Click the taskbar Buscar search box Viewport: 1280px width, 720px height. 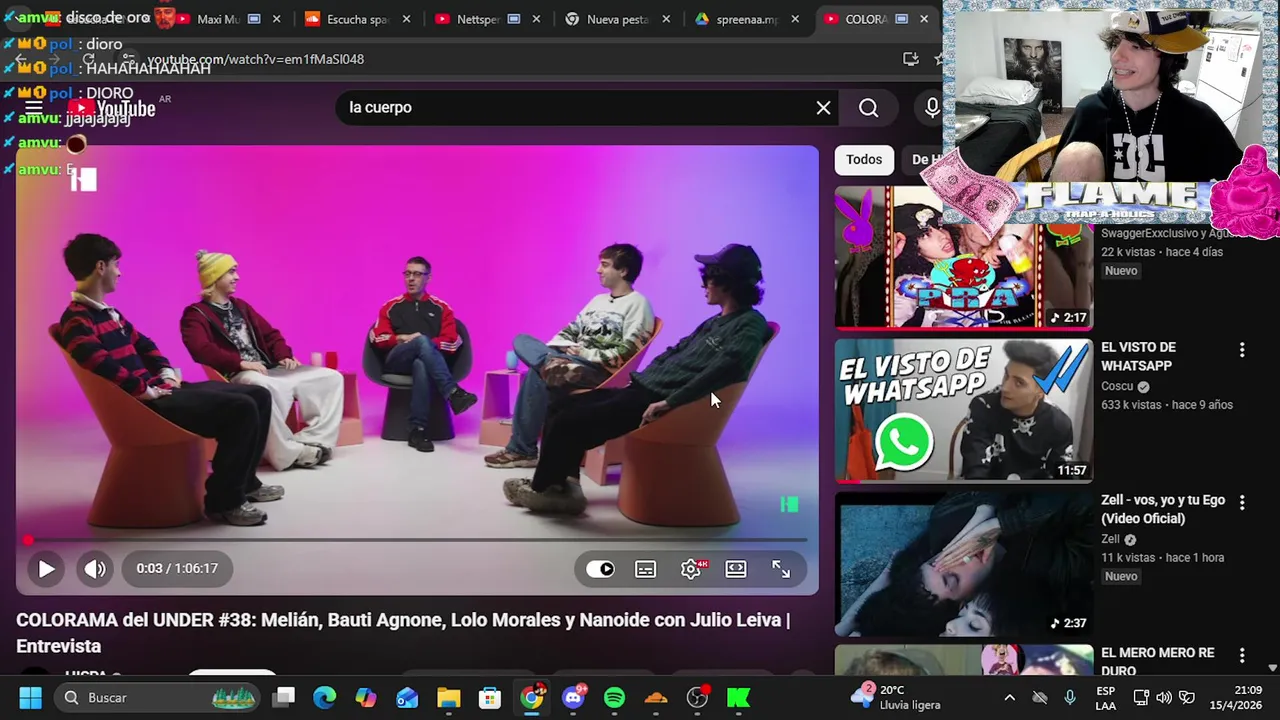157,697
